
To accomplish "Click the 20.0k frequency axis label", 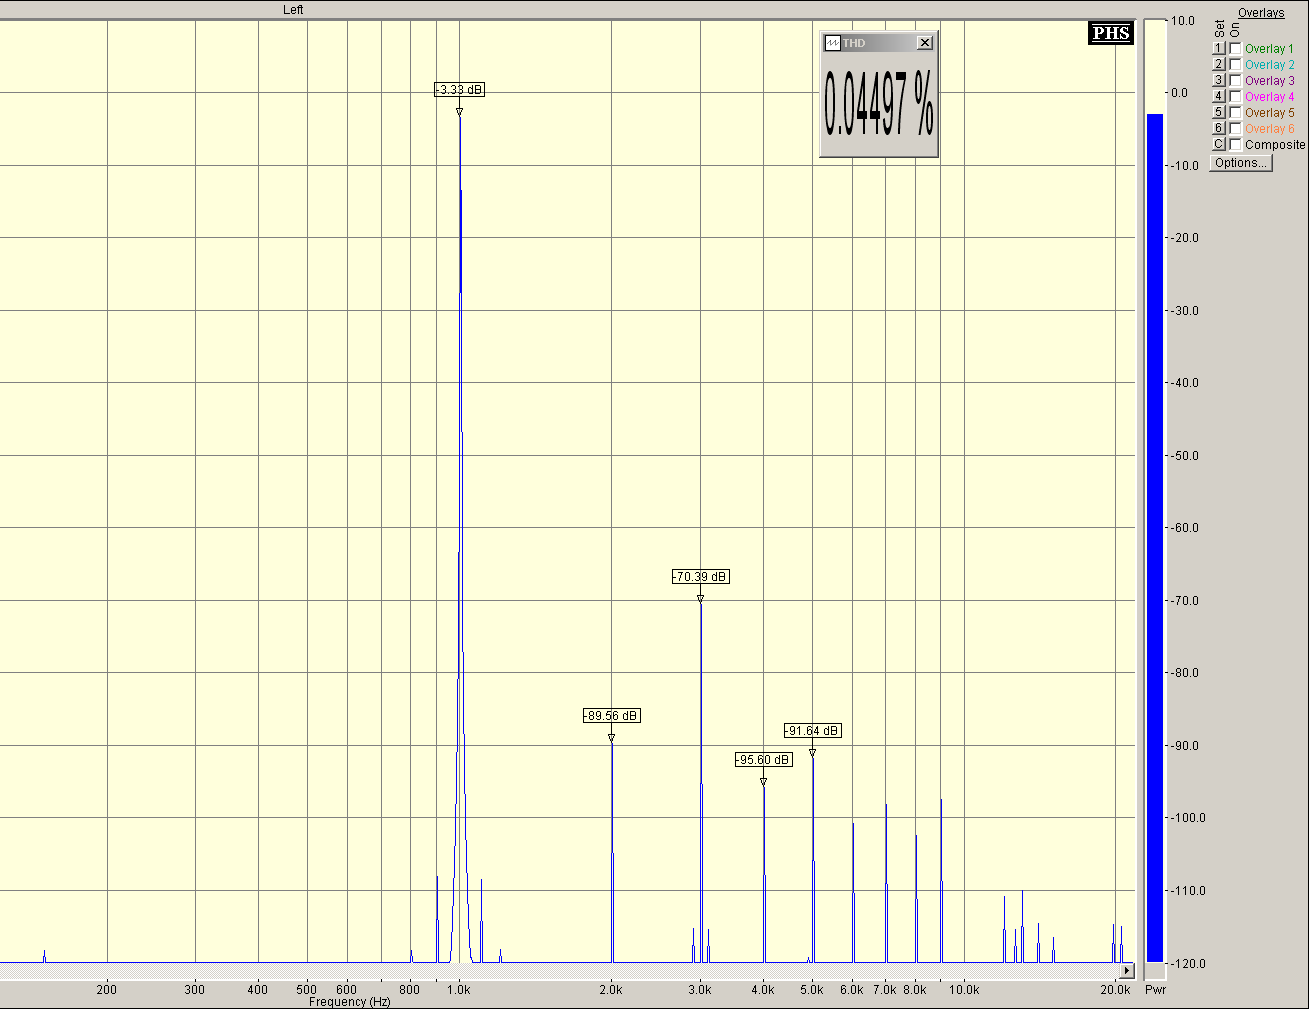I will coord(1116,990).
